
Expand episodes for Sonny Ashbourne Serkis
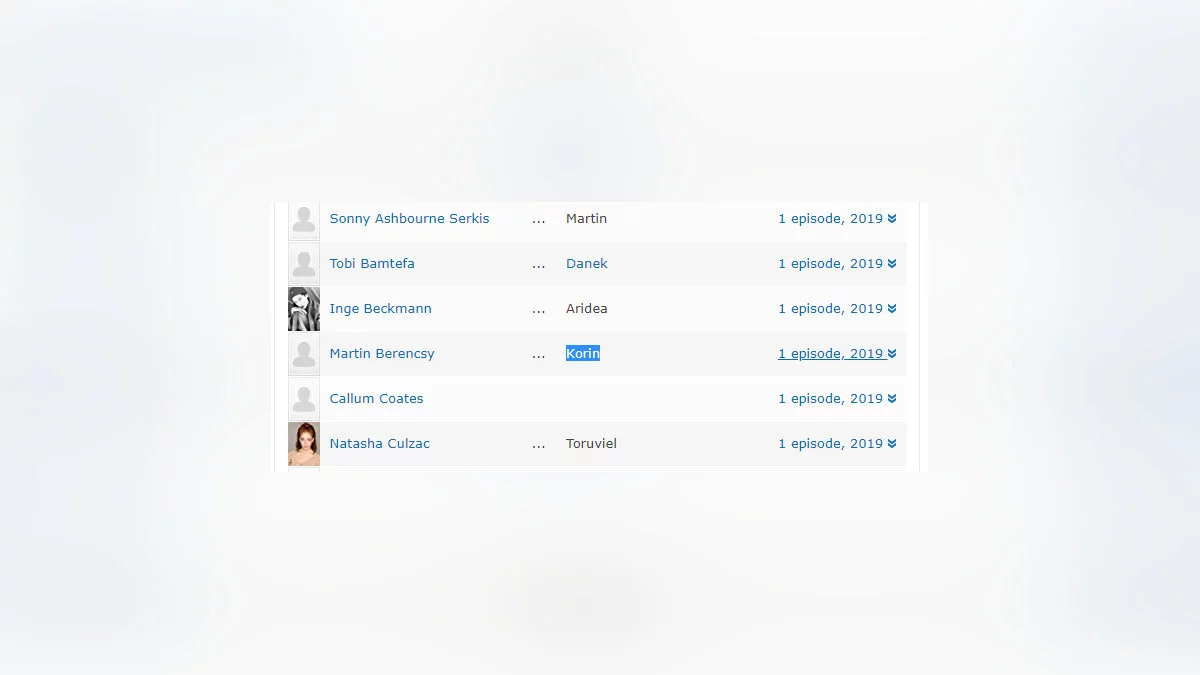tap(837, 219)
